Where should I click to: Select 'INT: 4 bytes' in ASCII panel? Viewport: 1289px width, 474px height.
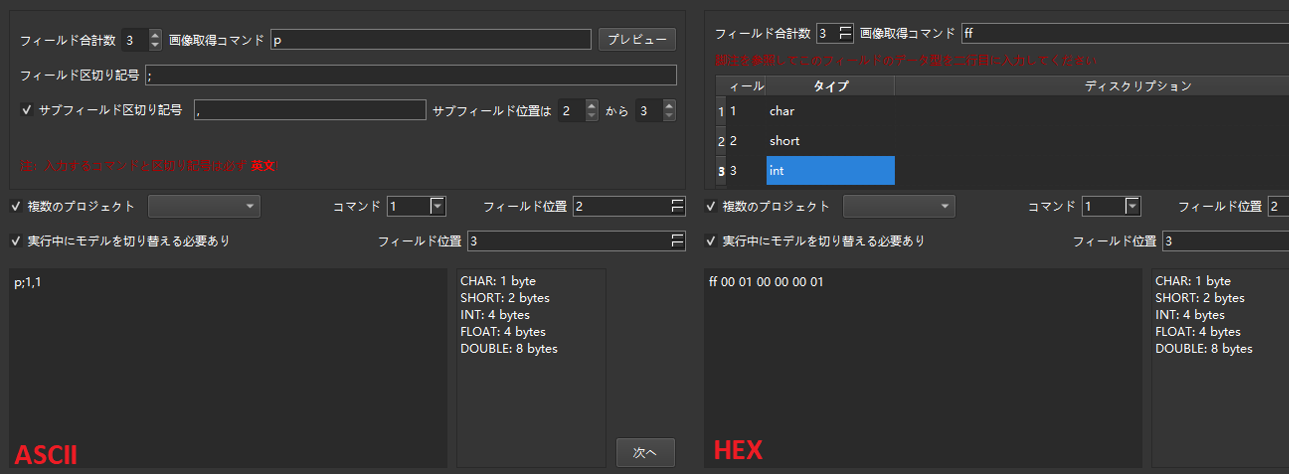click(495, 315)
